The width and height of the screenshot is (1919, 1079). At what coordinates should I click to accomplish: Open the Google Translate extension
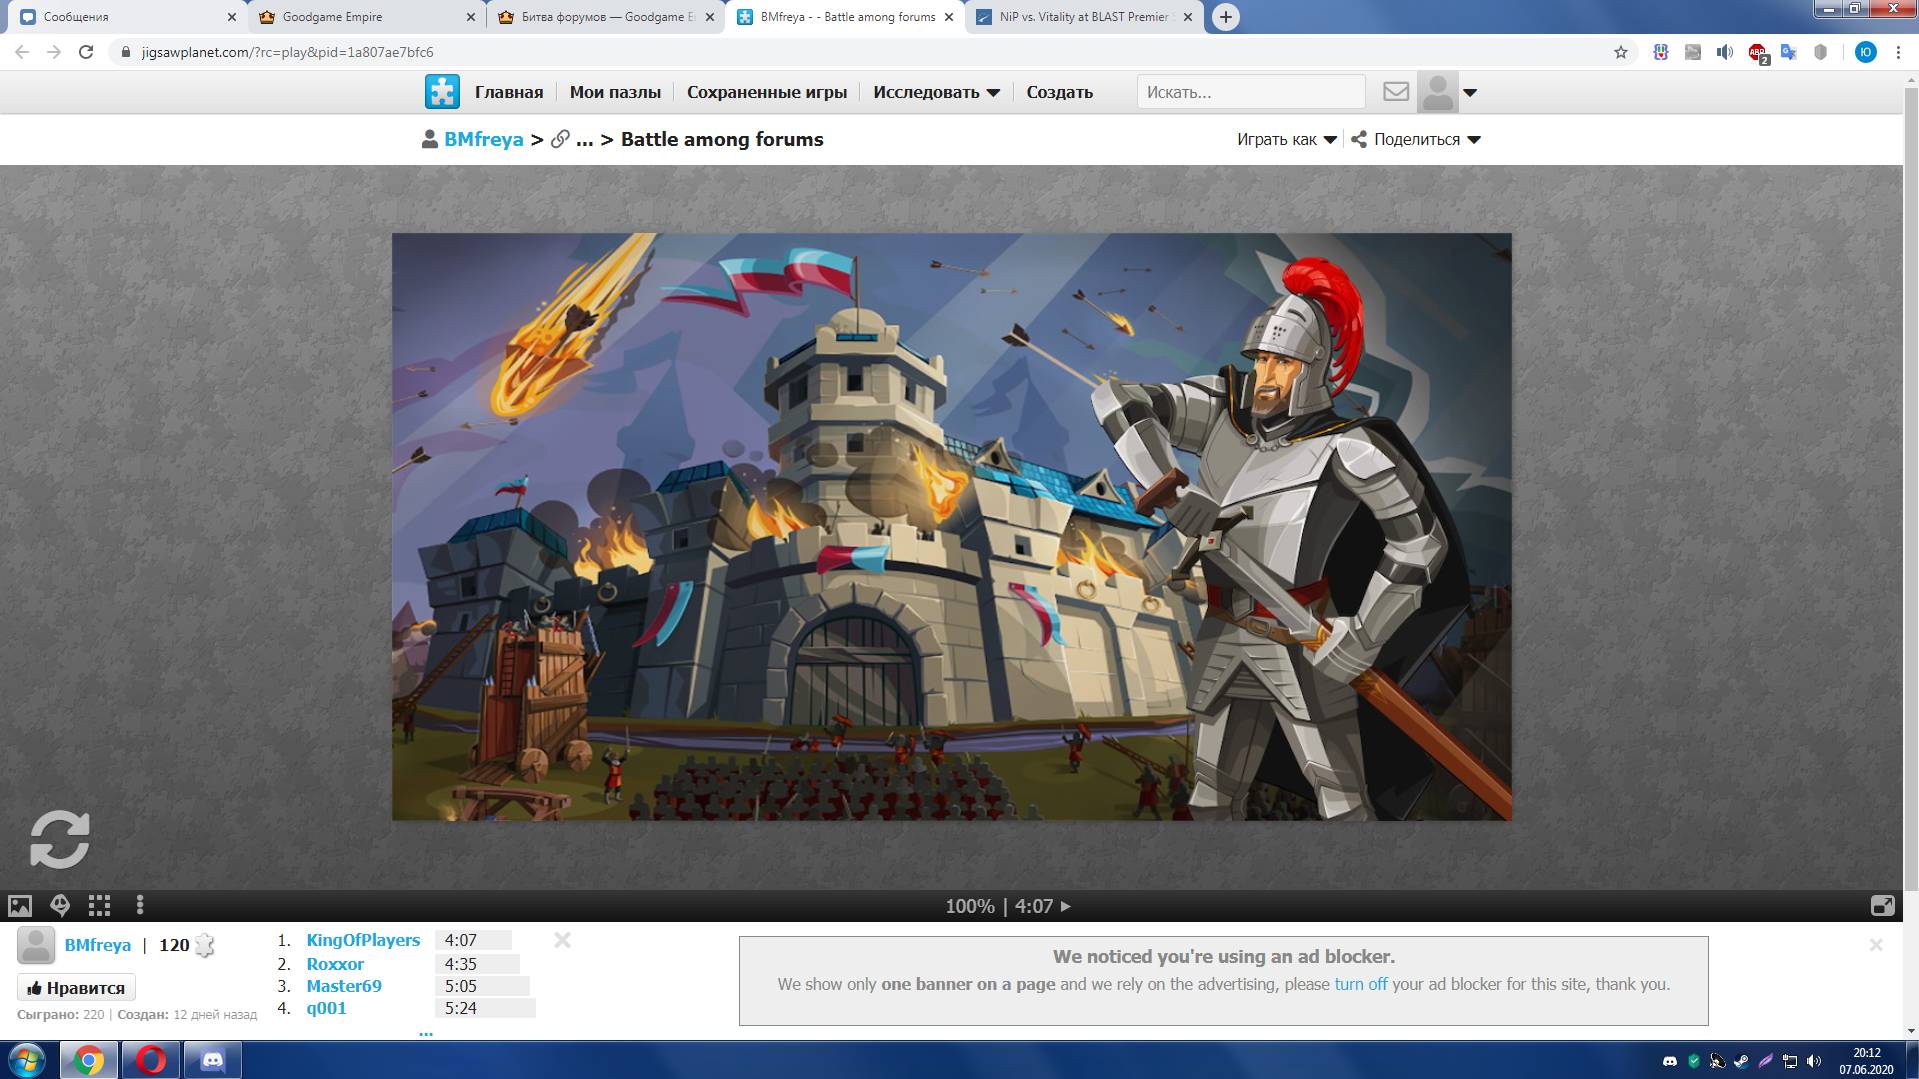point(1789,52)
